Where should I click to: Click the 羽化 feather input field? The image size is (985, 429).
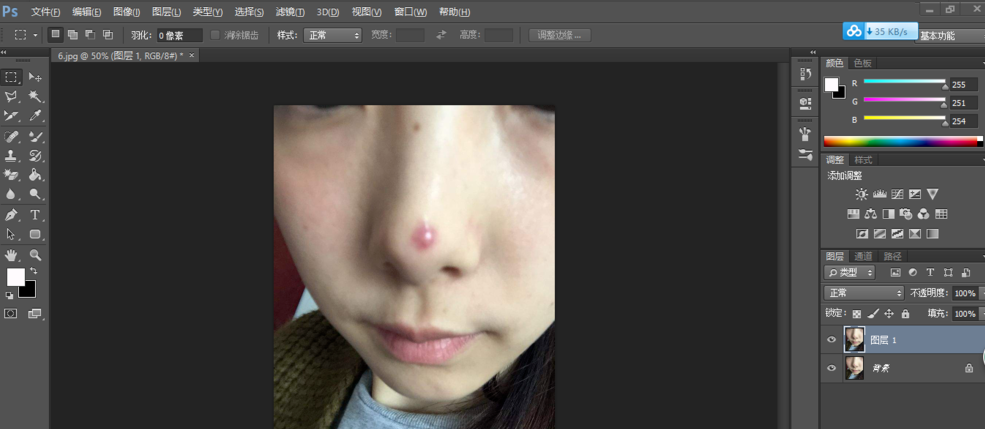[x=178, y=35]
